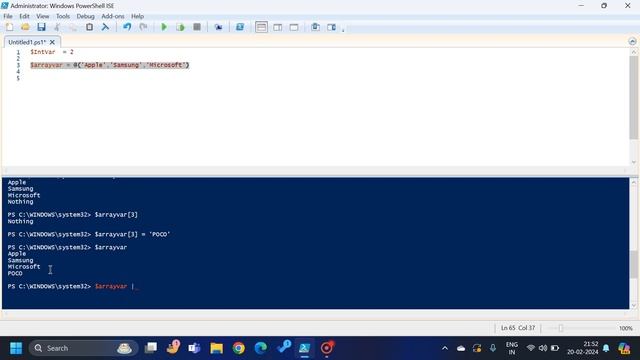This screenshot has height=360, width=640.
Task: Create a new script with the New icon
Action: [9, 27]
